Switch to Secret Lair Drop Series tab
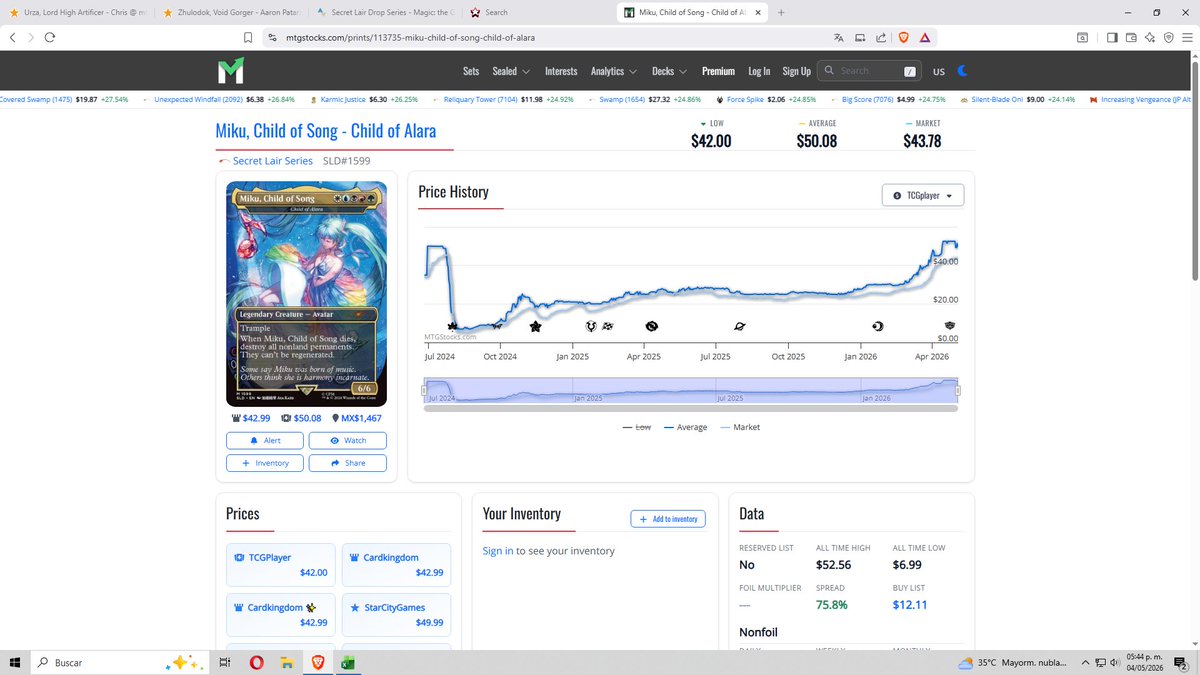The image size is (1200, 675). (x=384, y=12)
